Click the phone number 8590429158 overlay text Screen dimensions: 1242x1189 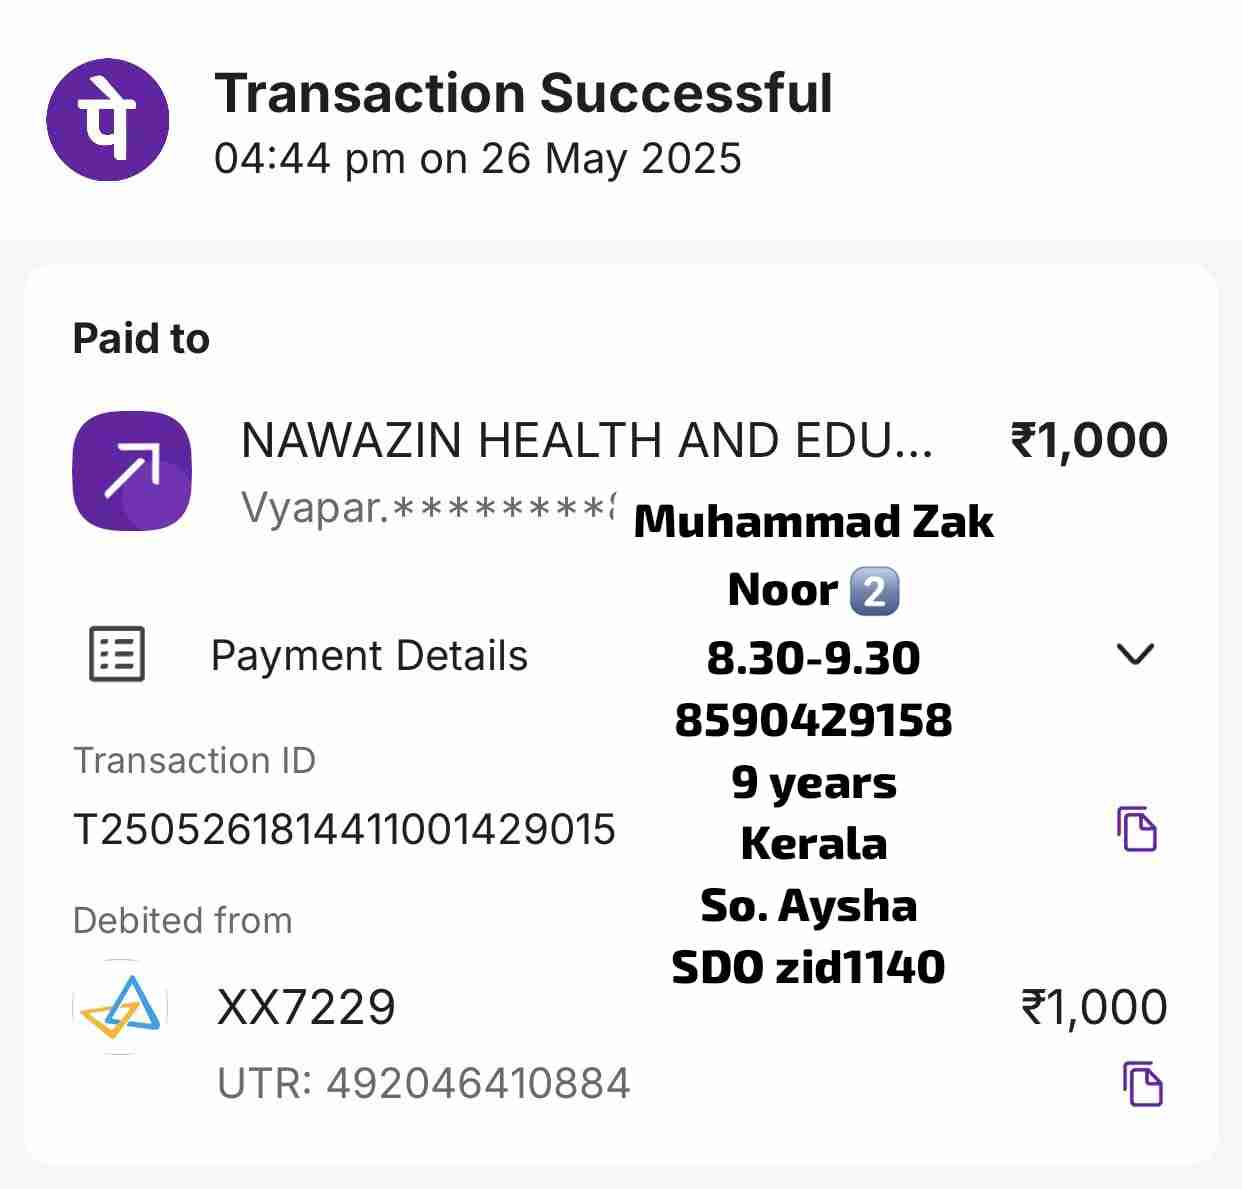813,720
